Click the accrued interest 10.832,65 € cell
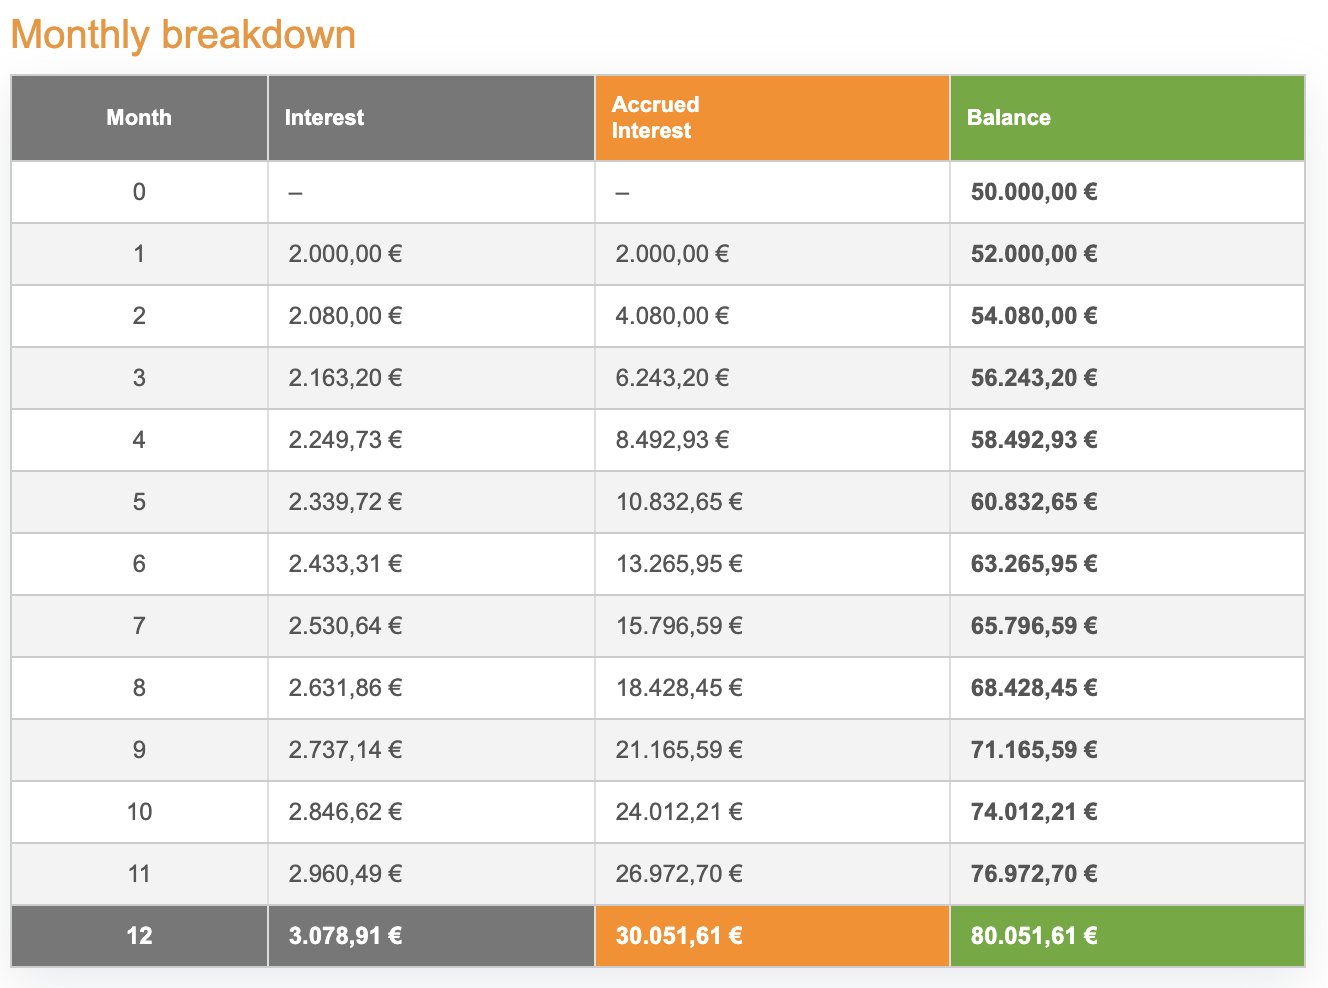The height and width of the screenshot is (988, 1328). (x=678, y=502)
